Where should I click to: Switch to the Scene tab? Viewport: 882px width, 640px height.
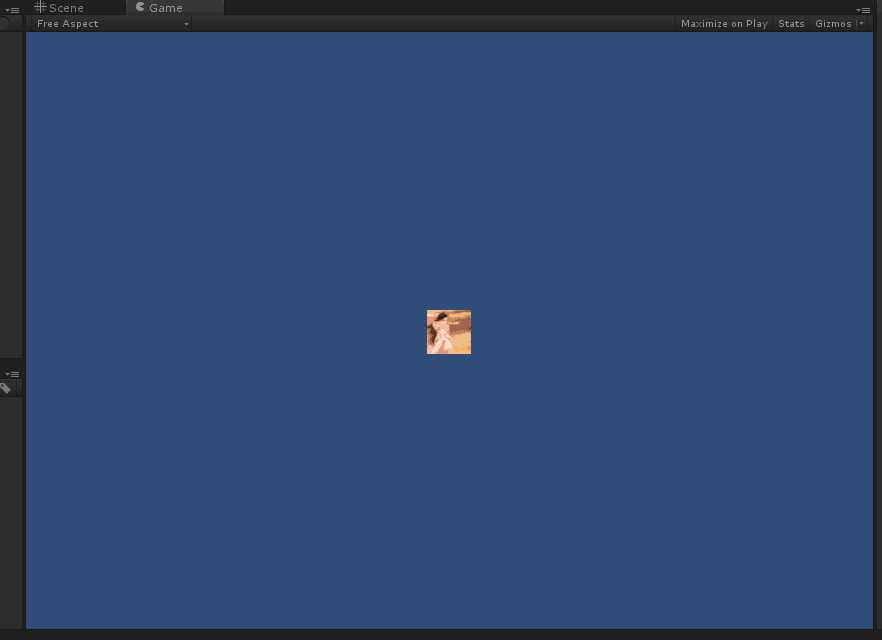(x=59, y=7)
